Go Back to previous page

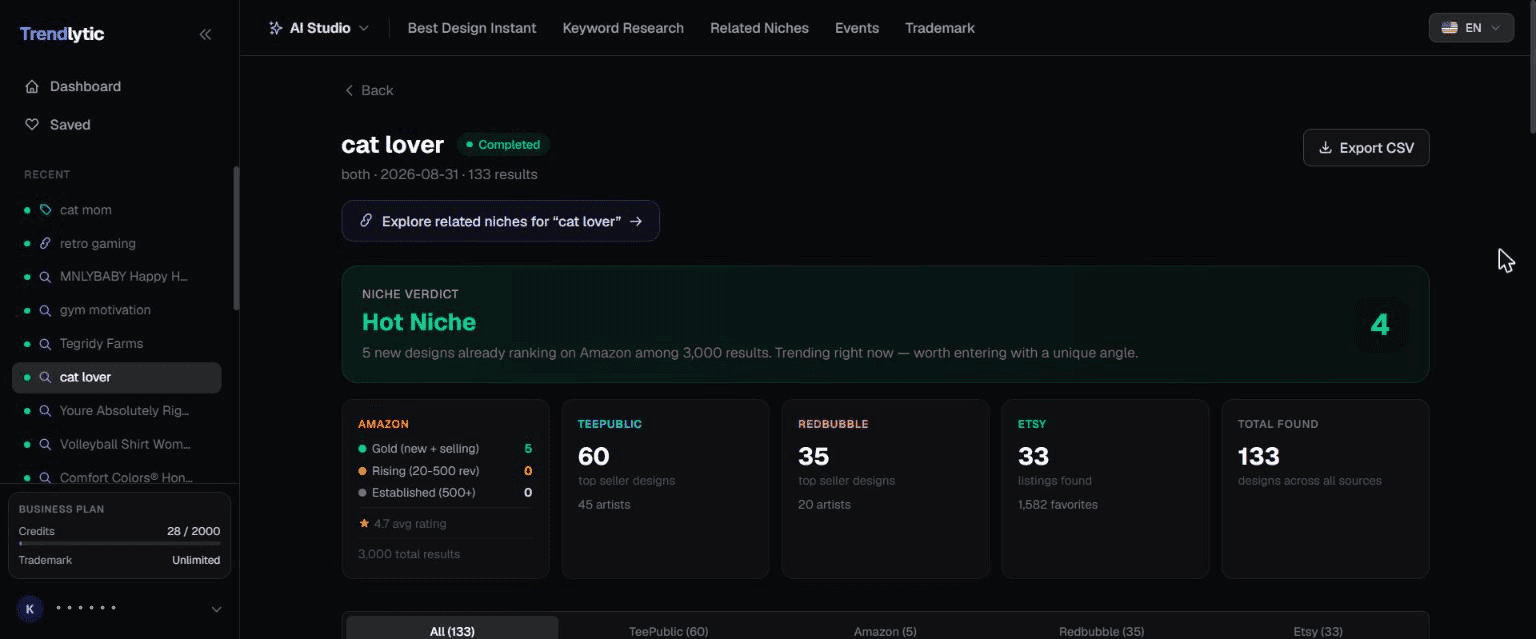(368, 90)
